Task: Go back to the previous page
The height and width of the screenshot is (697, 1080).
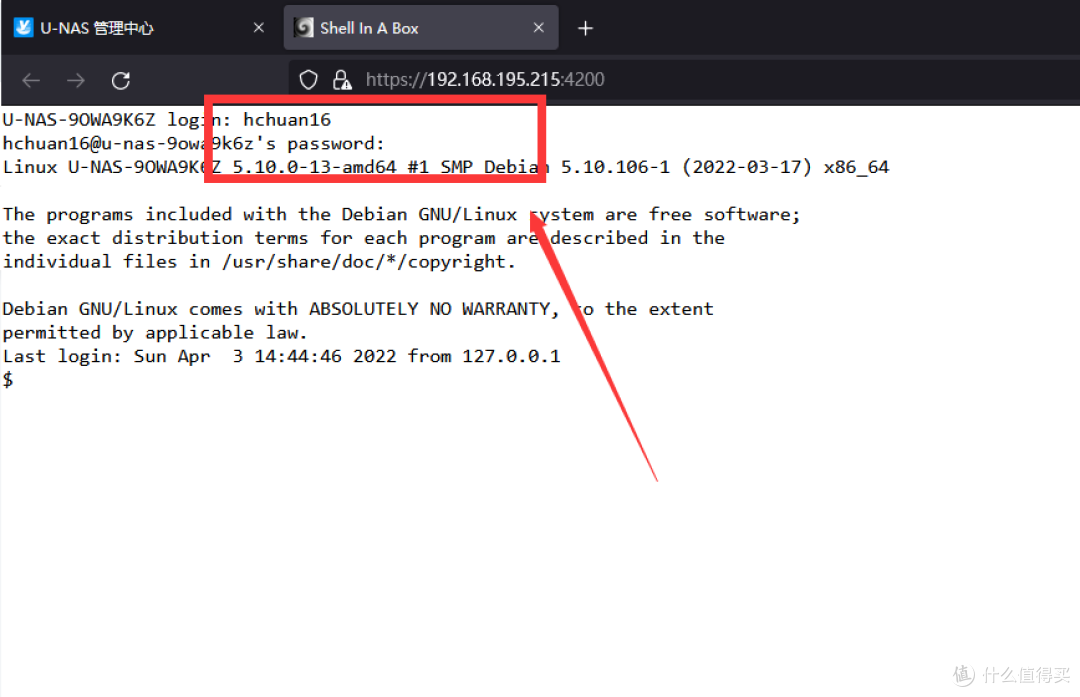Action: point(31,80)
